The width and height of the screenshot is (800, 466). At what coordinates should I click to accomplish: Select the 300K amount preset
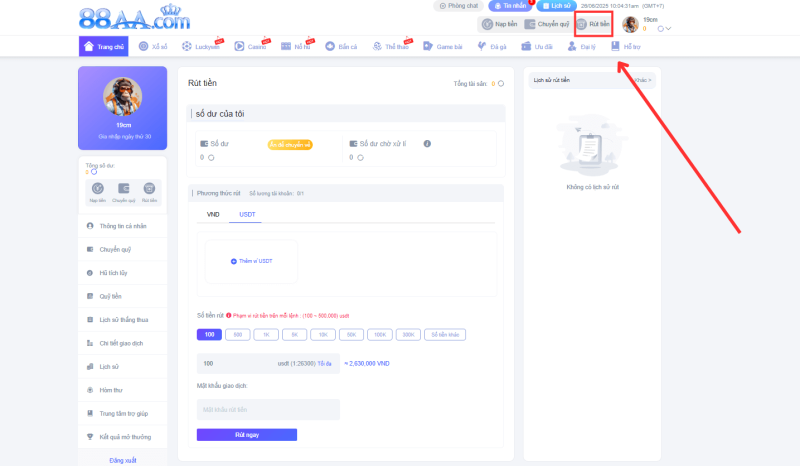click(408, 335)
